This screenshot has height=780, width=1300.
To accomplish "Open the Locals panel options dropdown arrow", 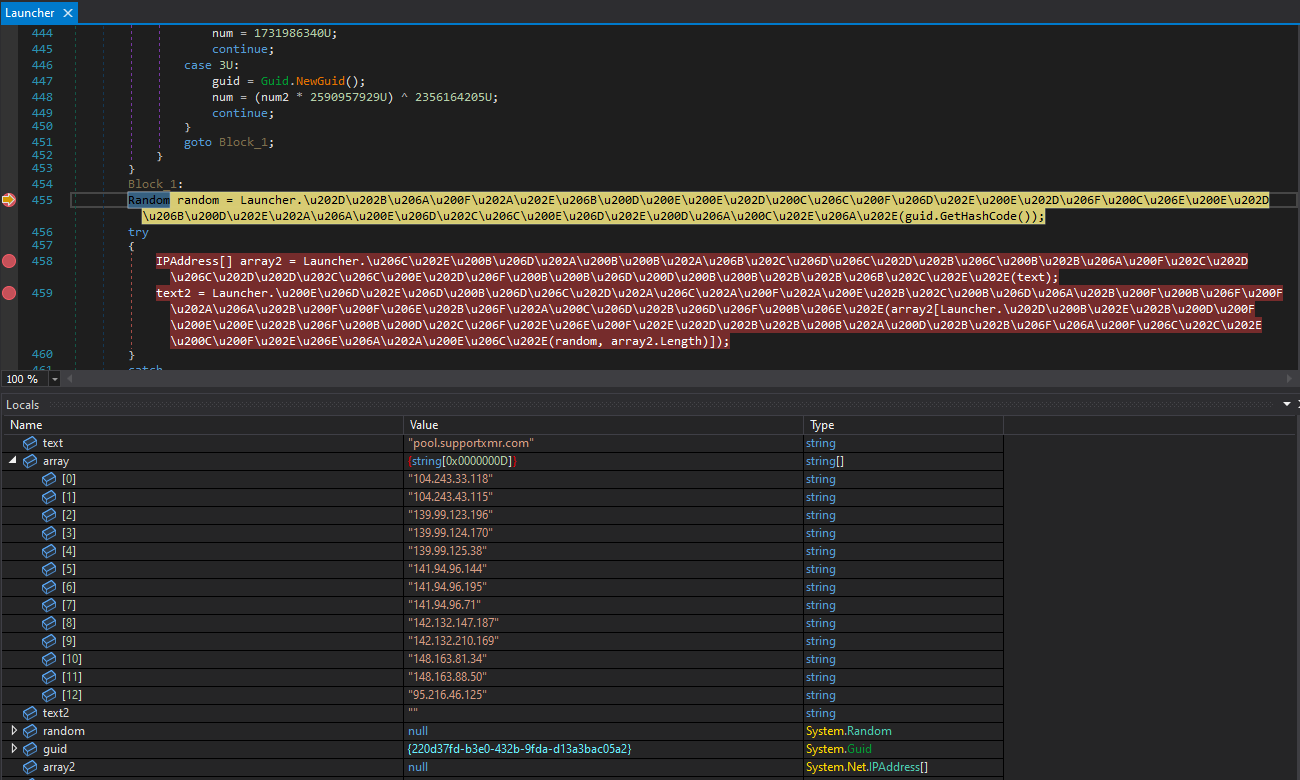I will [x=1287, y=405].
